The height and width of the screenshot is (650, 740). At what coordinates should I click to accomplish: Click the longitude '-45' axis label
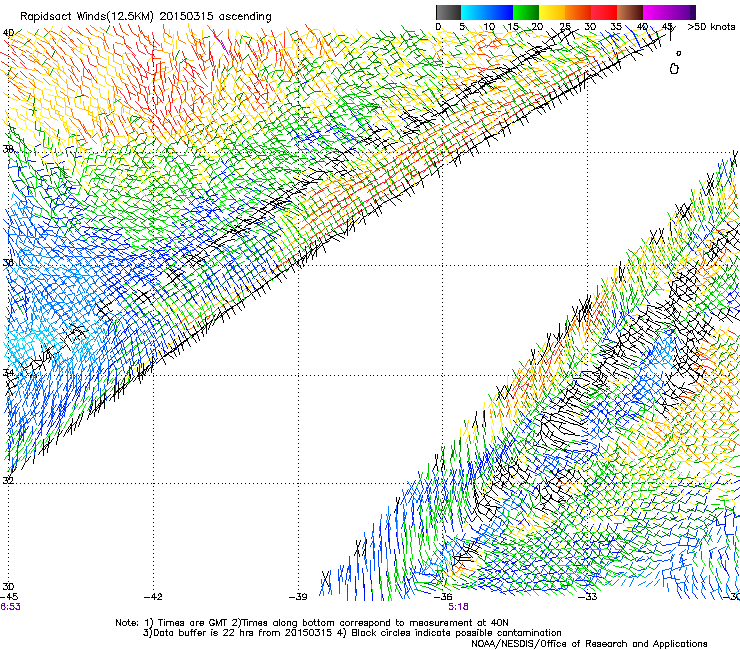coord(9,597)
